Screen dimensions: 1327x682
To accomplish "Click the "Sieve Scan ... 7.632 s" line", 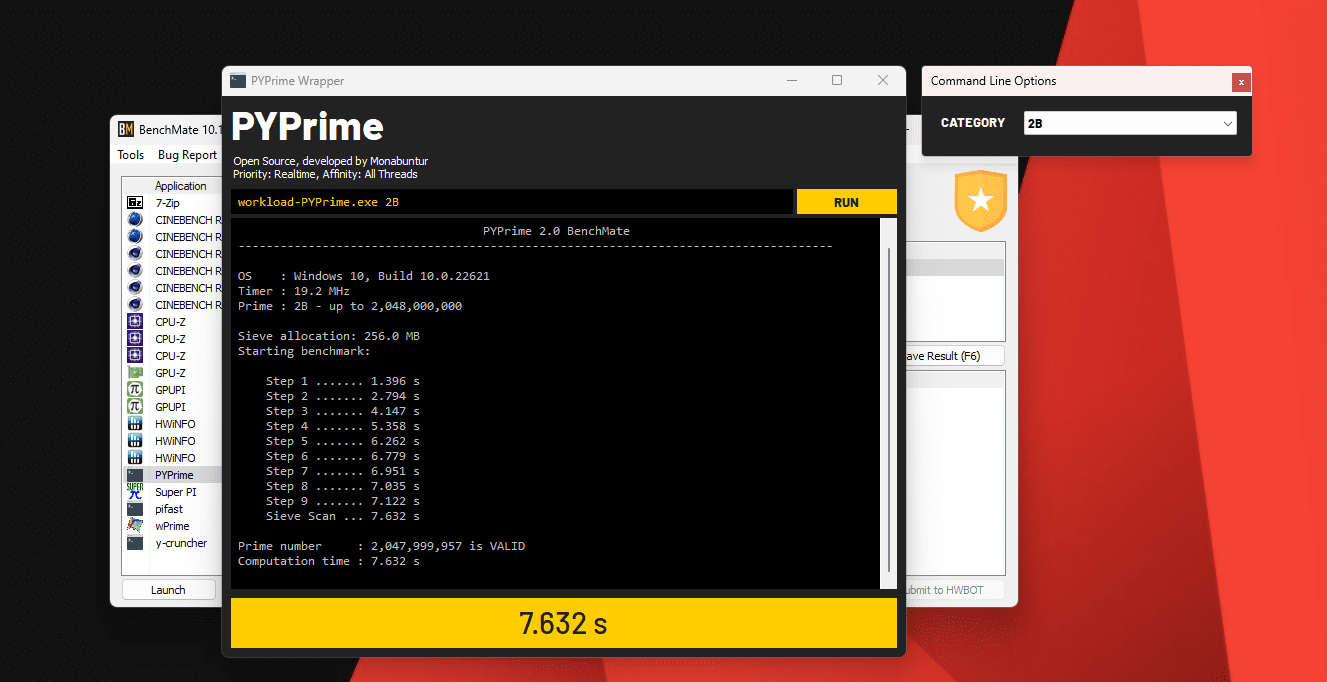I will pyautogui.click(x=343, y=516).
